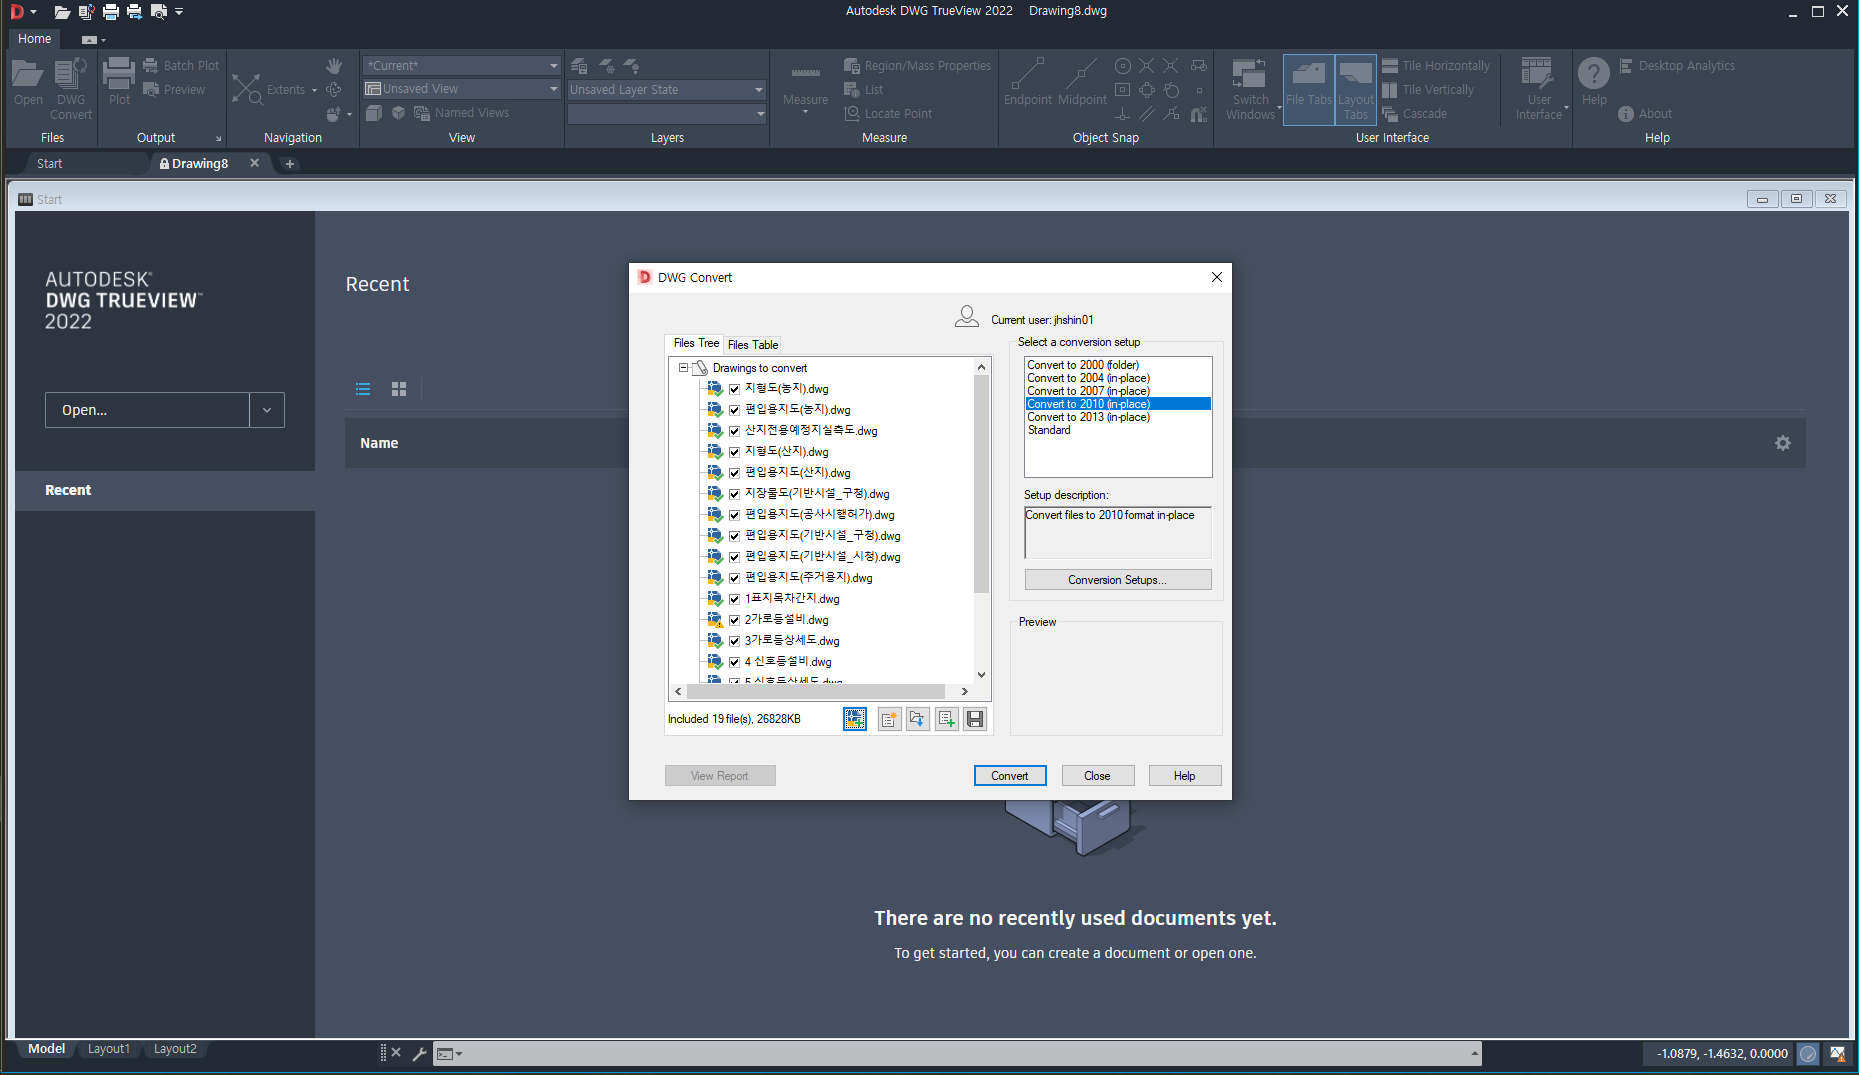Uncheck 지형도(산지).dwg checkbox

point(735,452)
